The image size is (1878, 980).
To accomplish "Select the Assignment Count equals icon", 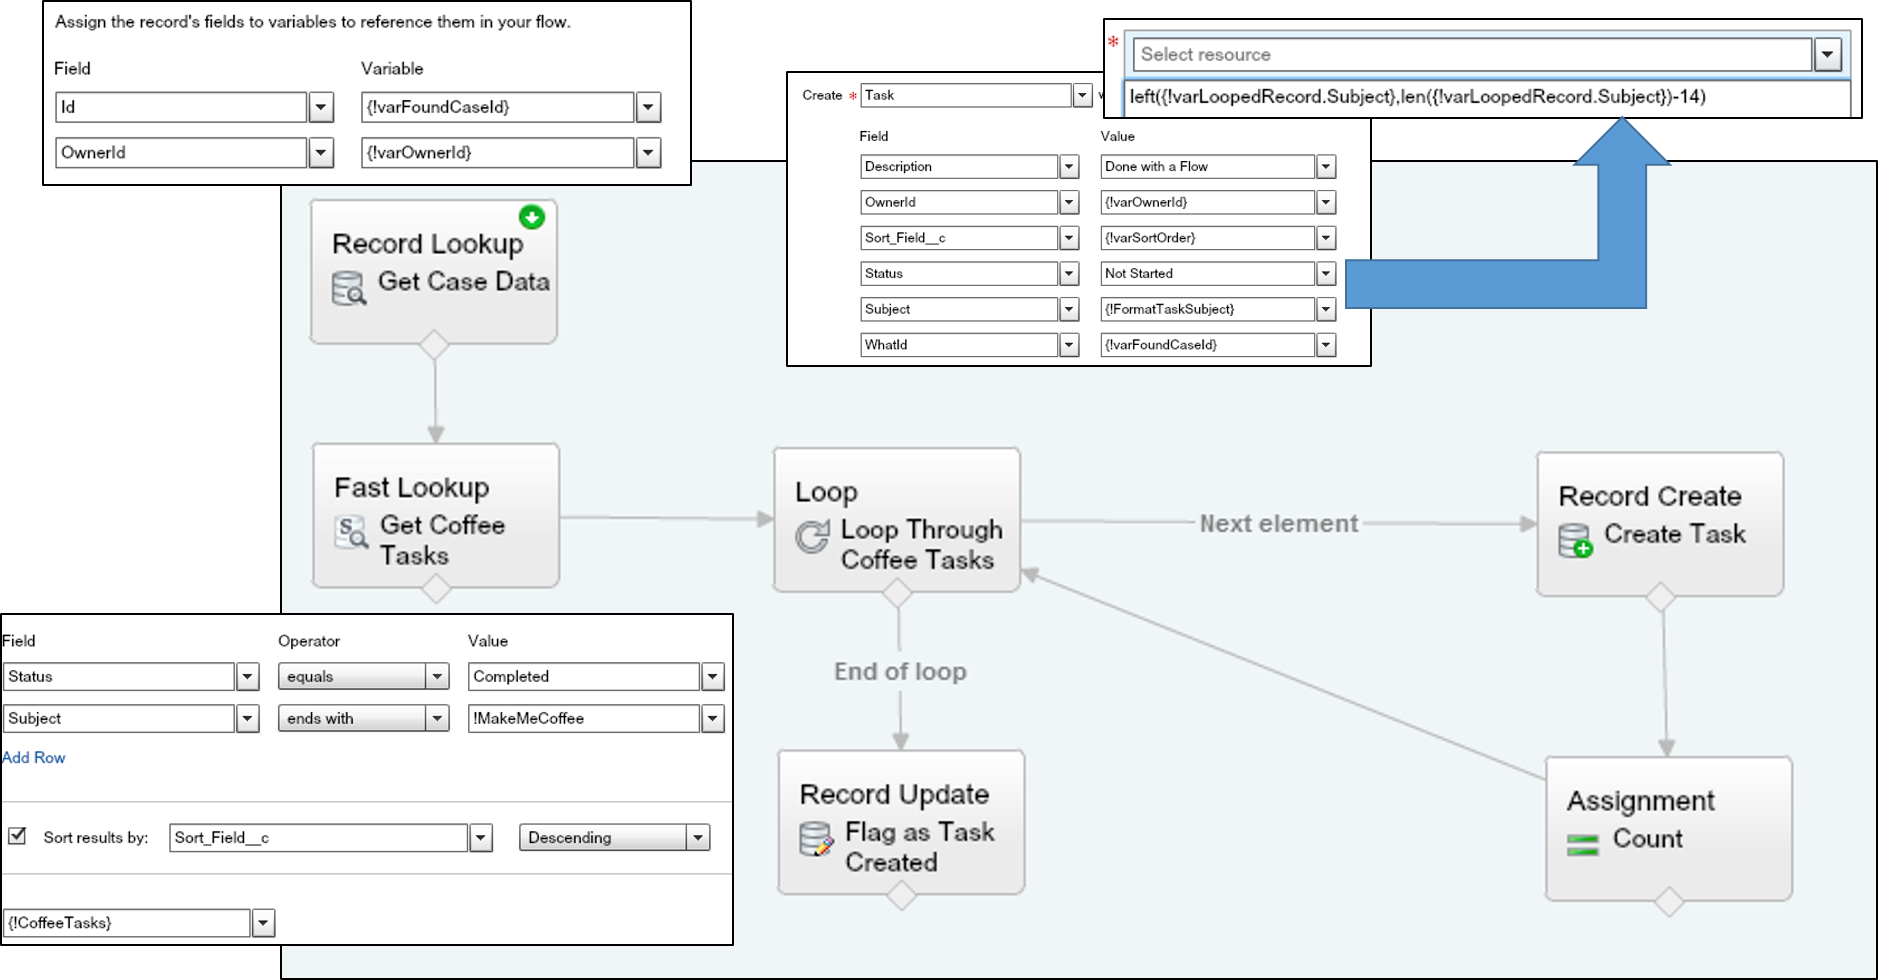I will click(1582, 845).
